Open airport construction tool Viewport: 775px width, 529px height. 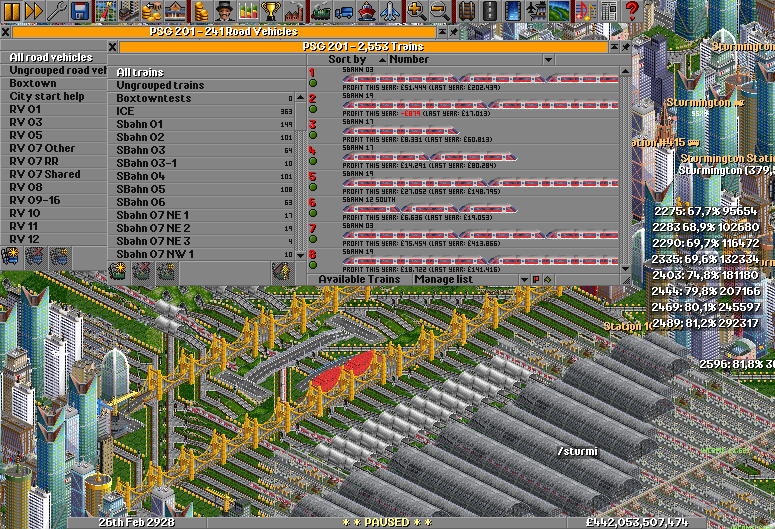[x=534, y=11]
